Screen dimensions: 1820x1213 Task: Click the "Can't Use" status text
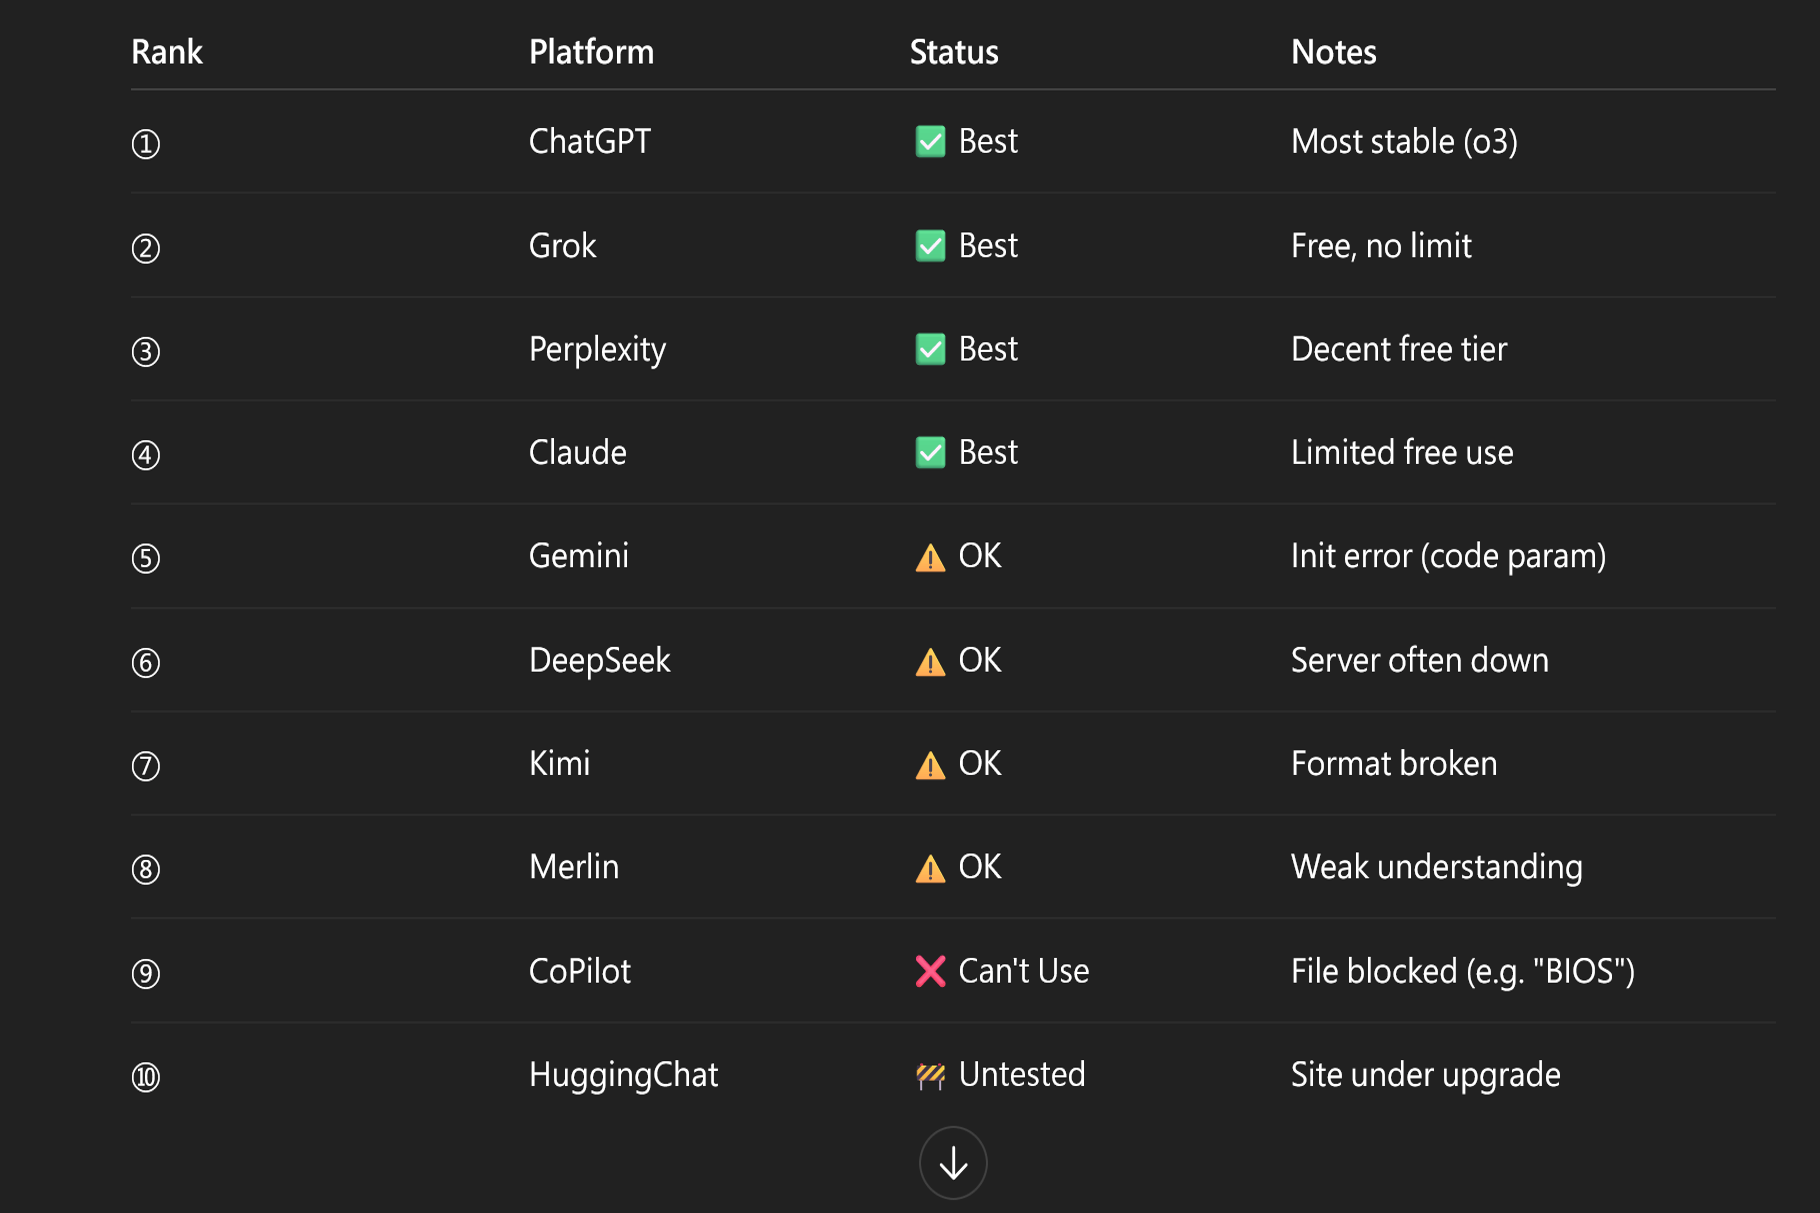[x=1023, y=971]
